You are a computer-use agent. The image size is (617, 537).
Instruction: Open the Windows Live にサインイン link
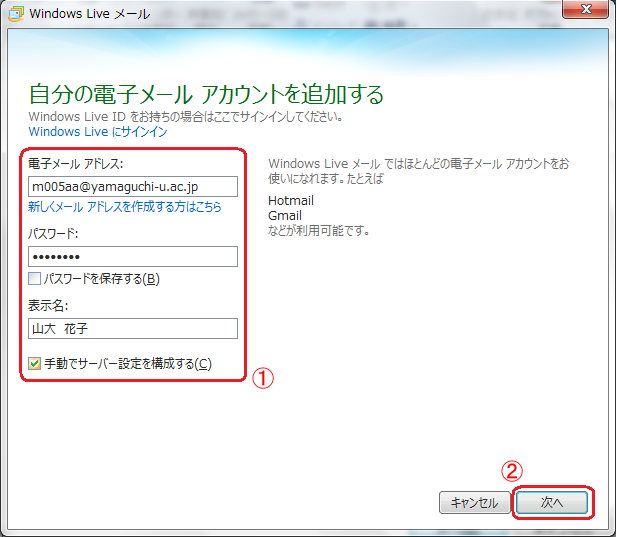pyautogui.click(x=98, y=131)
